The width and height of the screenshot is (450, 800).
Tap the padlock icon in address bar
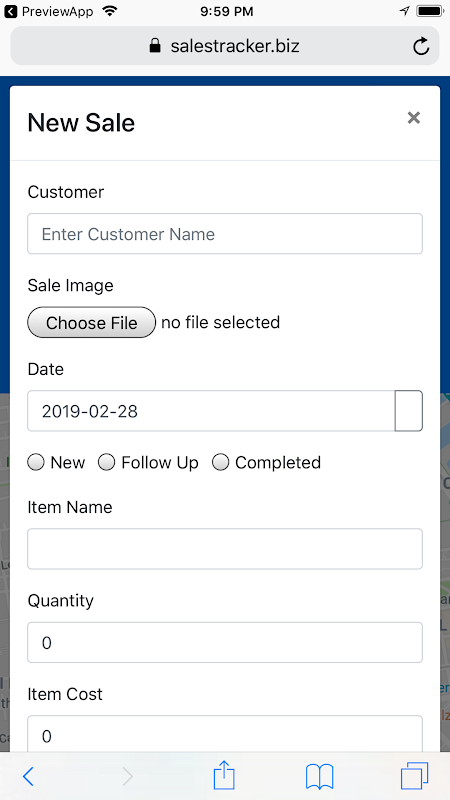(155, 46)
